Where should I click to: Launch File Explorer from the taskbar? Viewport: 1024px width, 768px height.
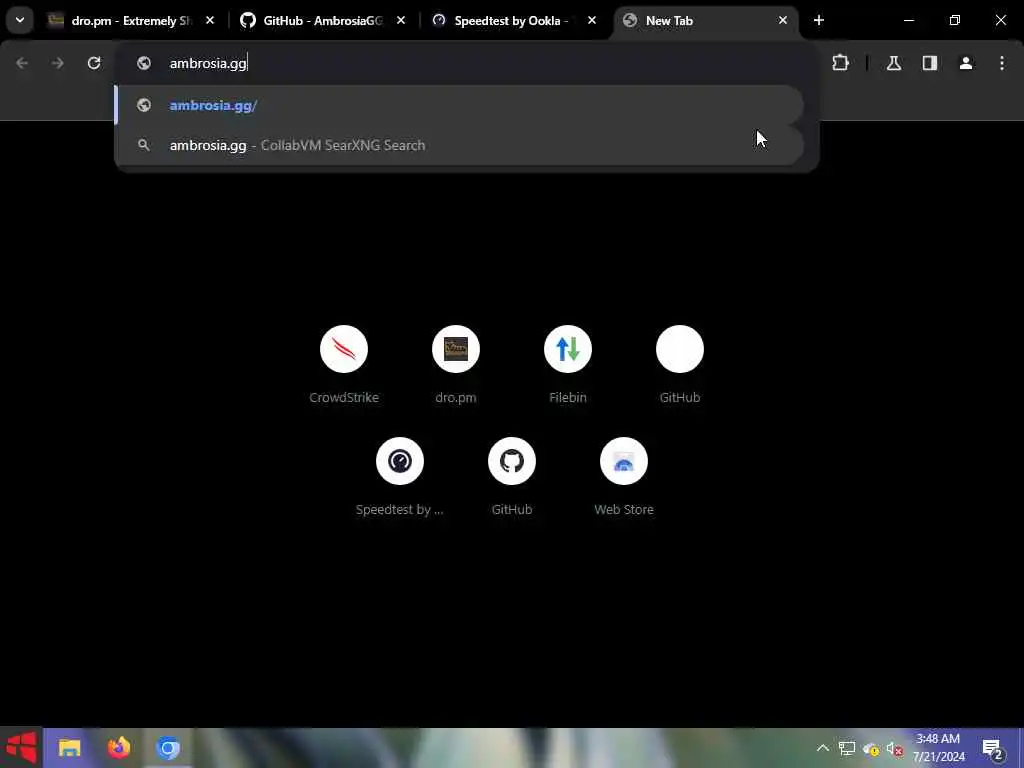point(70,748)
